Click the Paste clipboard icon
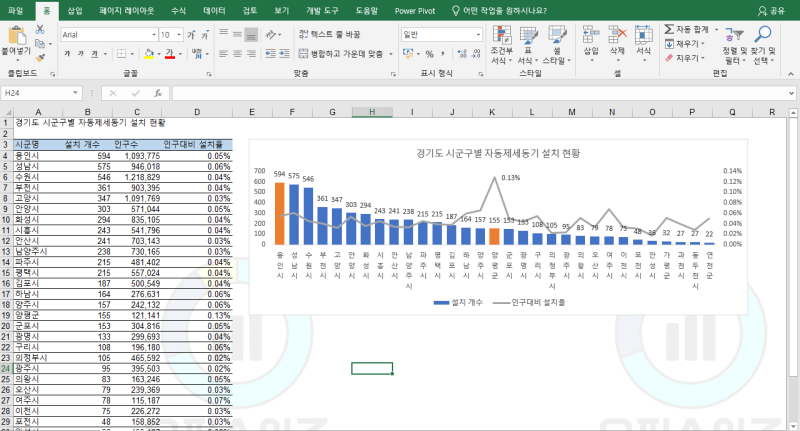 16,36
